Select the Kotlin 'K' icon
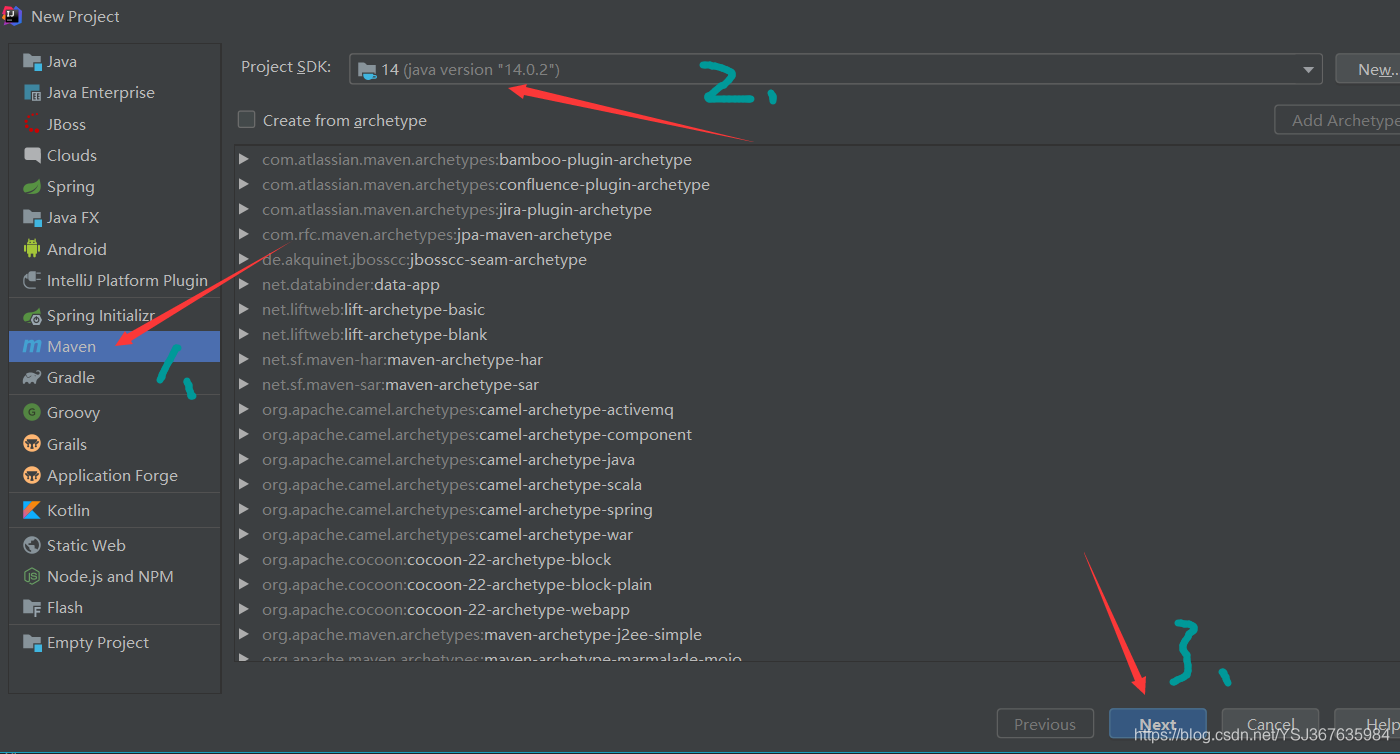The height and width of the screenshot is (754, 1400). coord(31,510)
